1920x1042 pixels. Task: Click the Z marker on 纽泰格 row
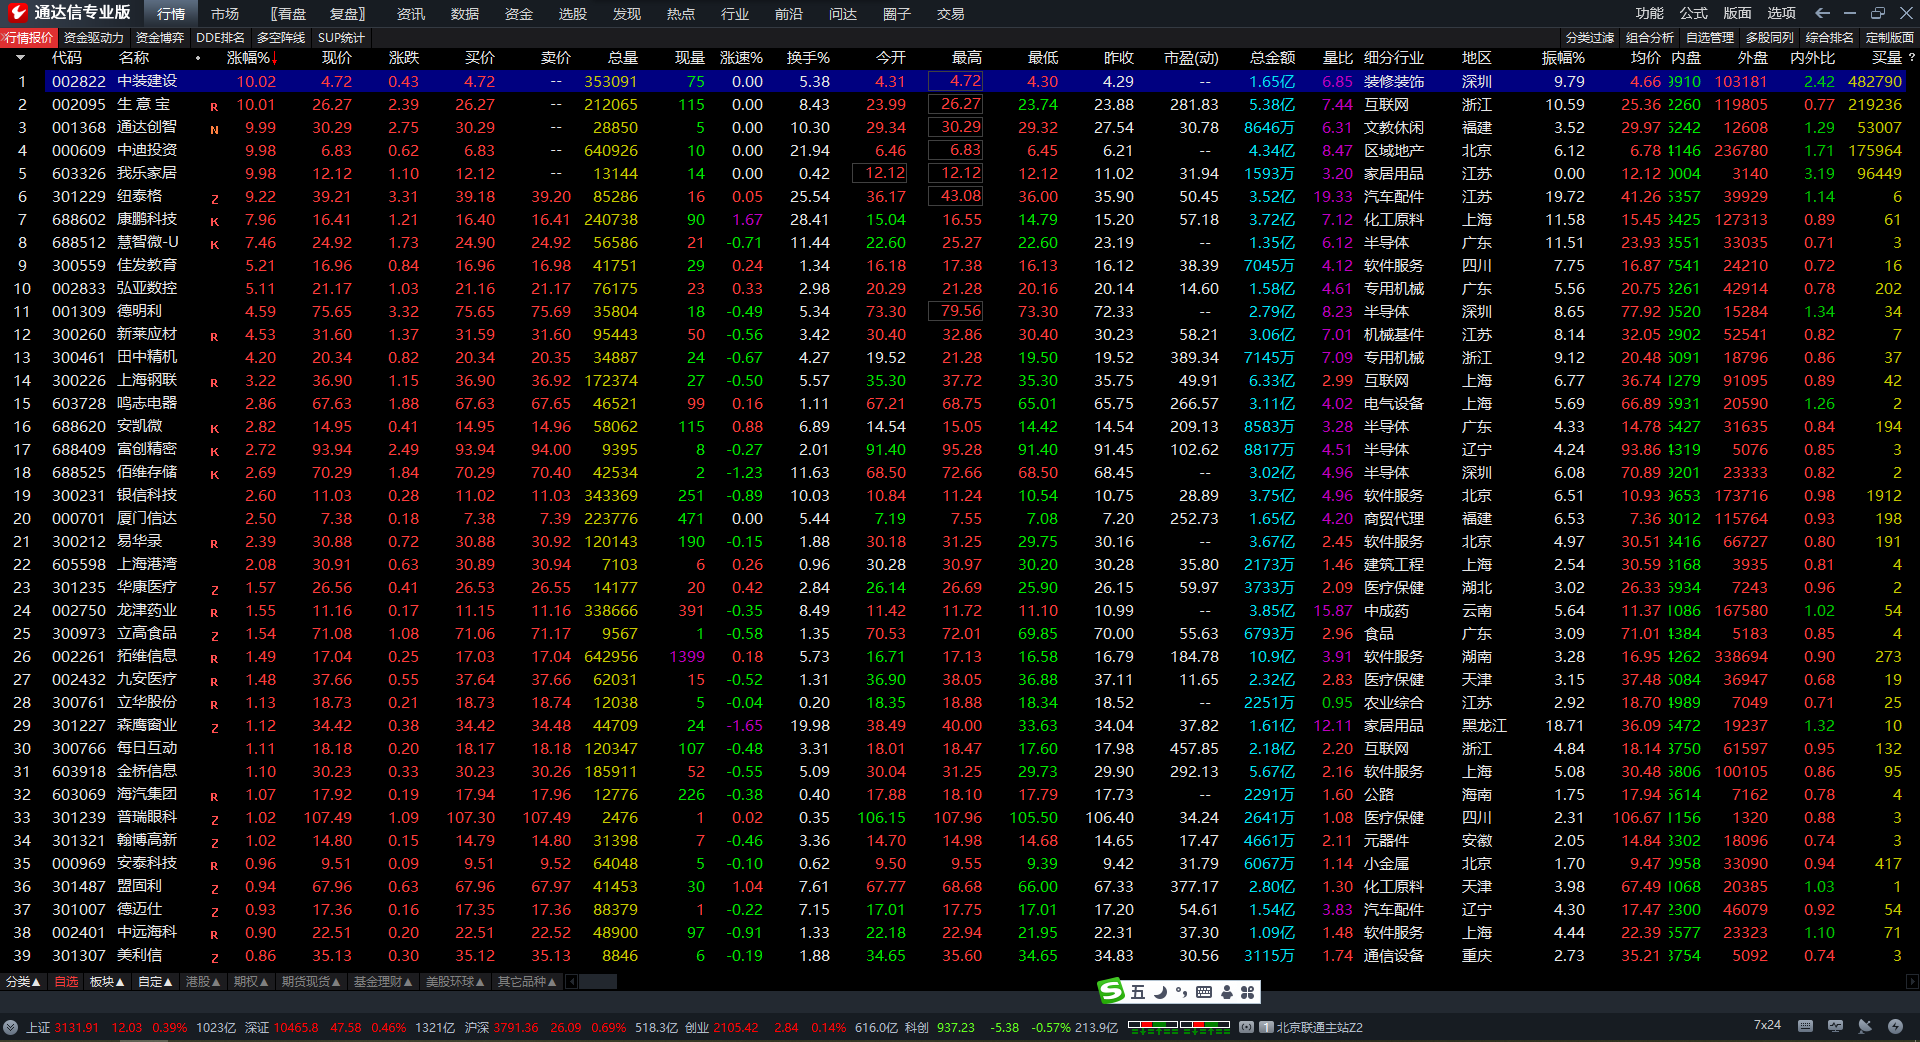pos(214,198)
